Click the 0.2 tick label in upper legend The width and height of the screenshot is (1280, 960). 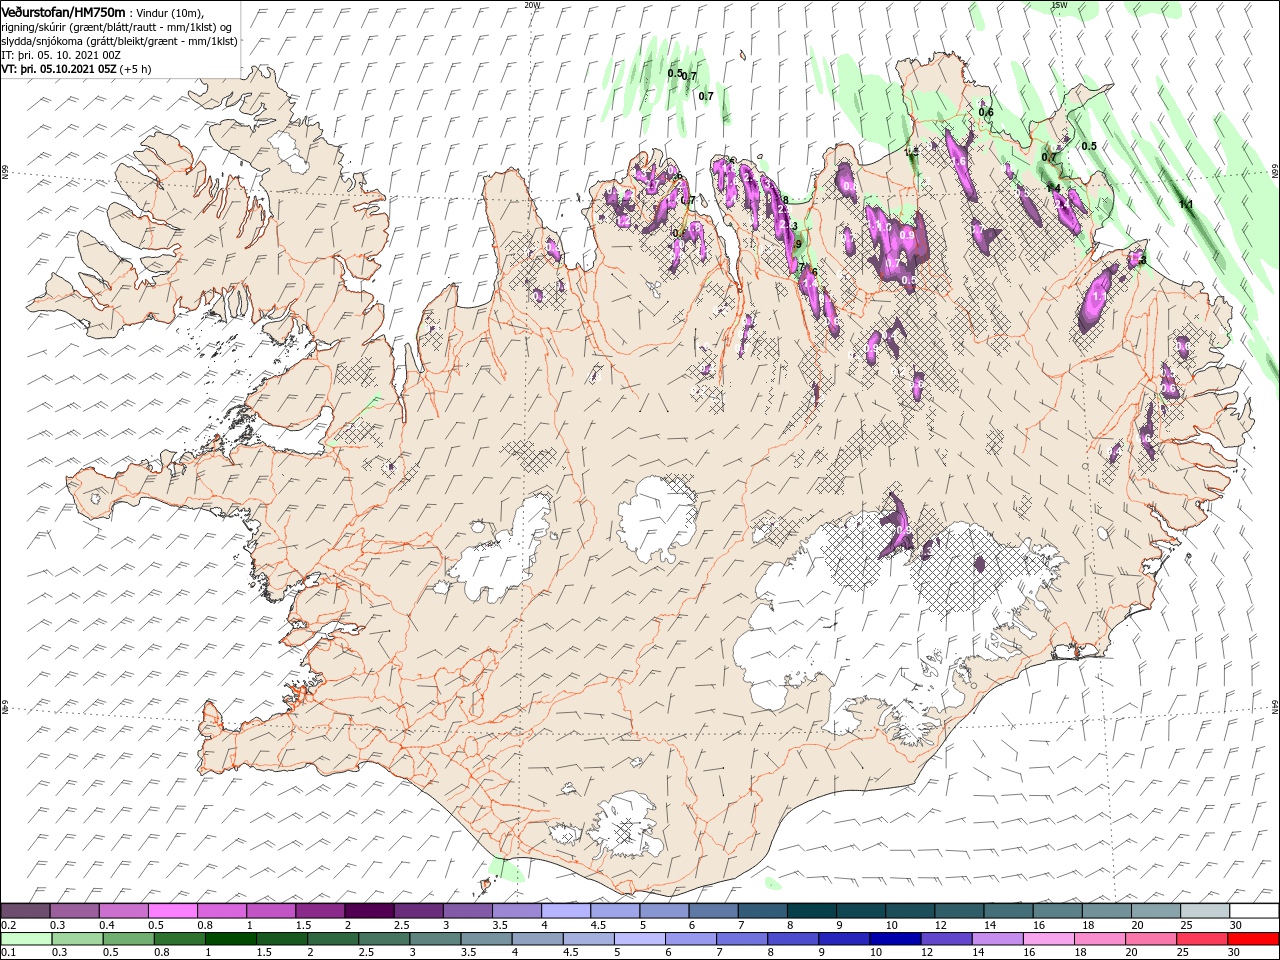click(x=10, y=925)
